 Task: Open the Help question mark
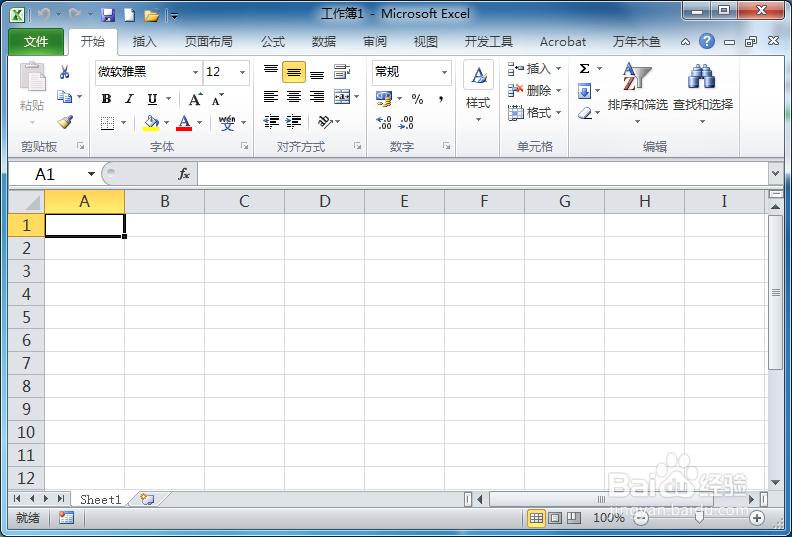[707, 41]
